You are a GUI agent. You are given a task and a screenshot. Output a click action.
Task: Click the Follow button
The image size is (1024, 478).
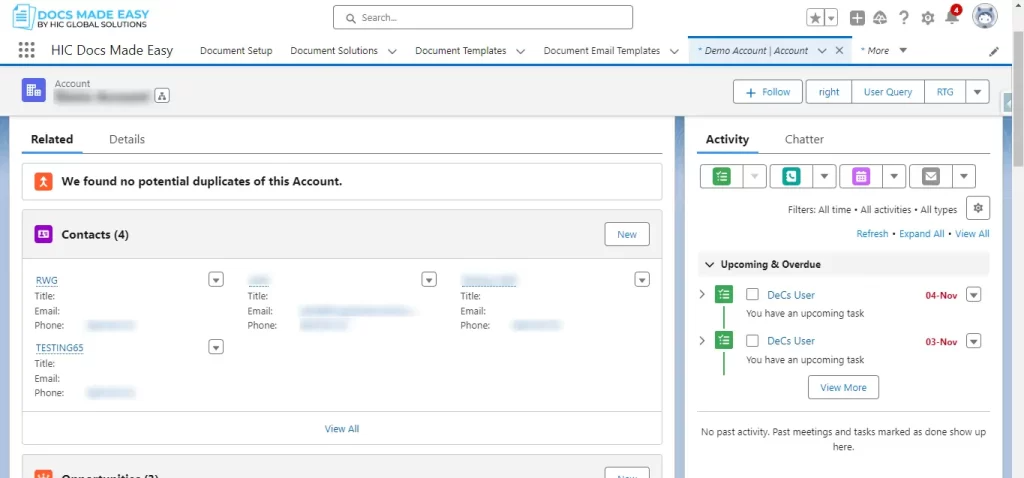point(769,92)
